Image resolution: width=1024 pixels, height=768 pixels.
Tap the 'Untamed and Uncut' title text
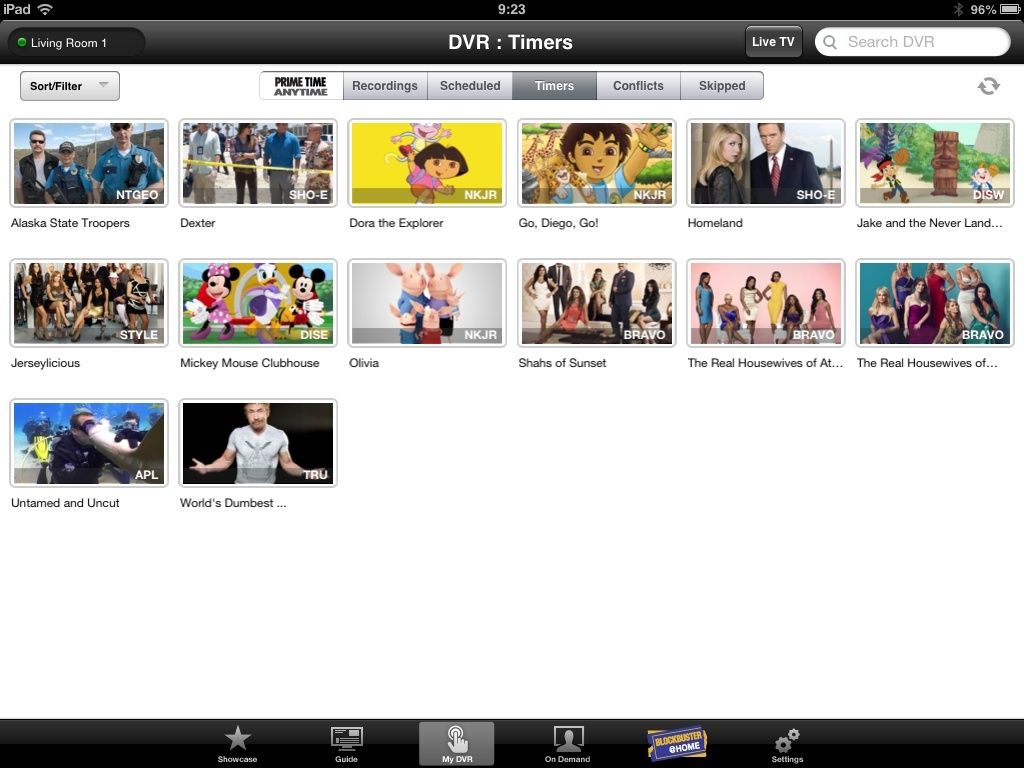[x=65, y=503]
